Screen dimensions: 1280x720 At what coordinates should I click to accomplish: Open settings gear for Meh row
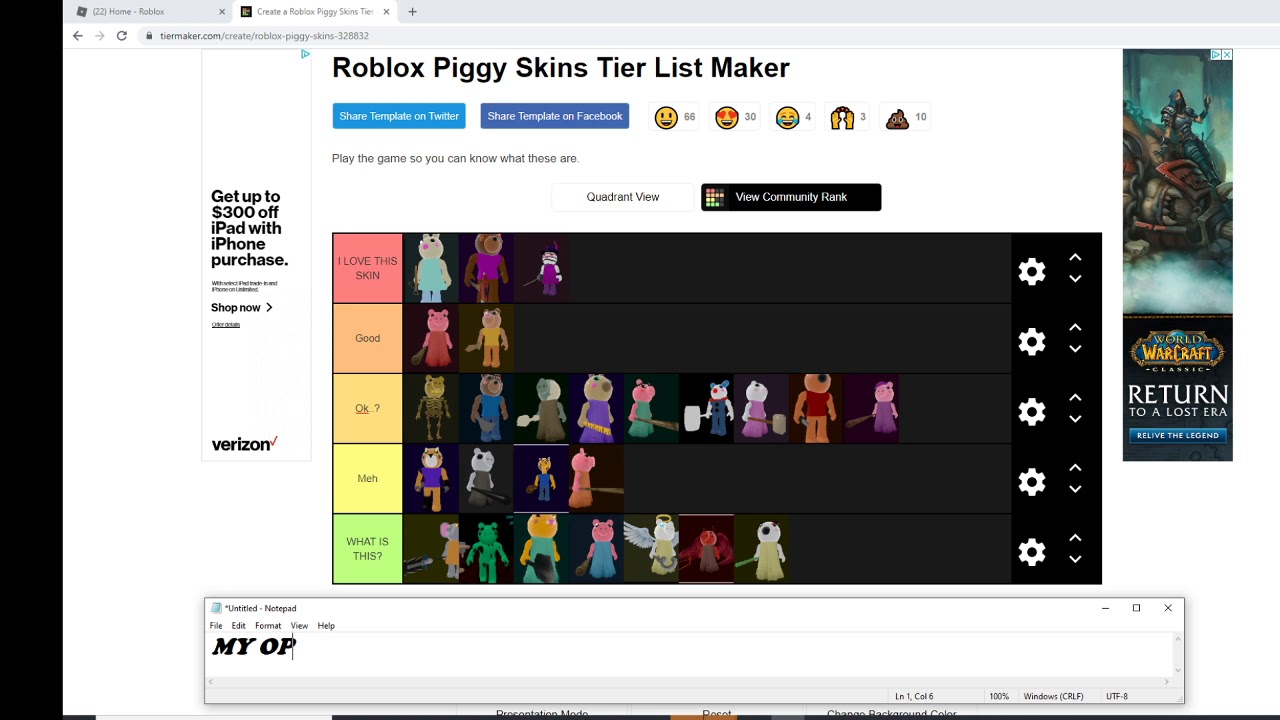1031,482
